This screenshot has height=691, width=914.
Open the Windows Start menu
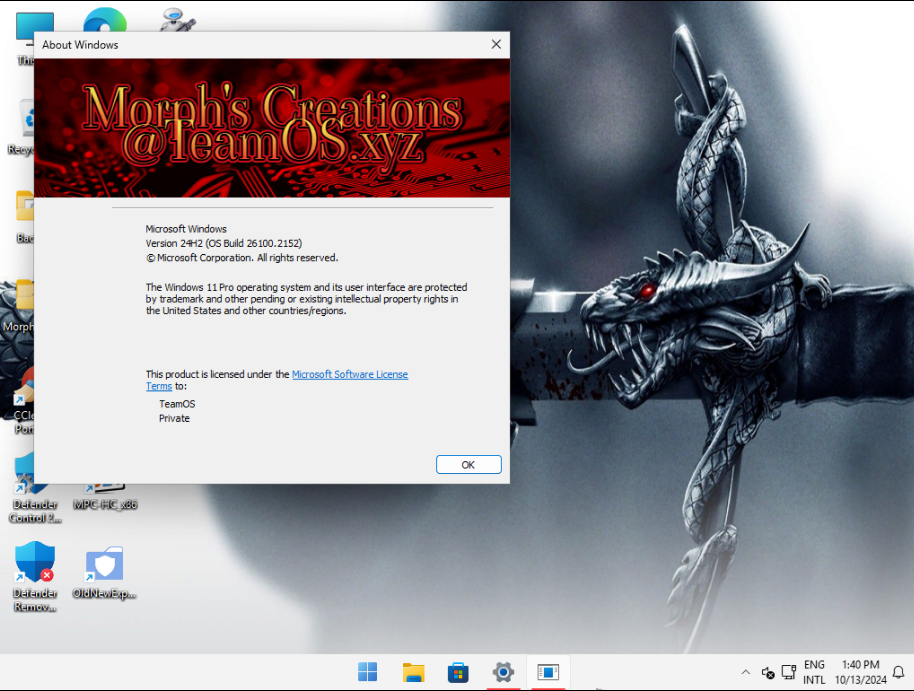(x=367, y=672)
